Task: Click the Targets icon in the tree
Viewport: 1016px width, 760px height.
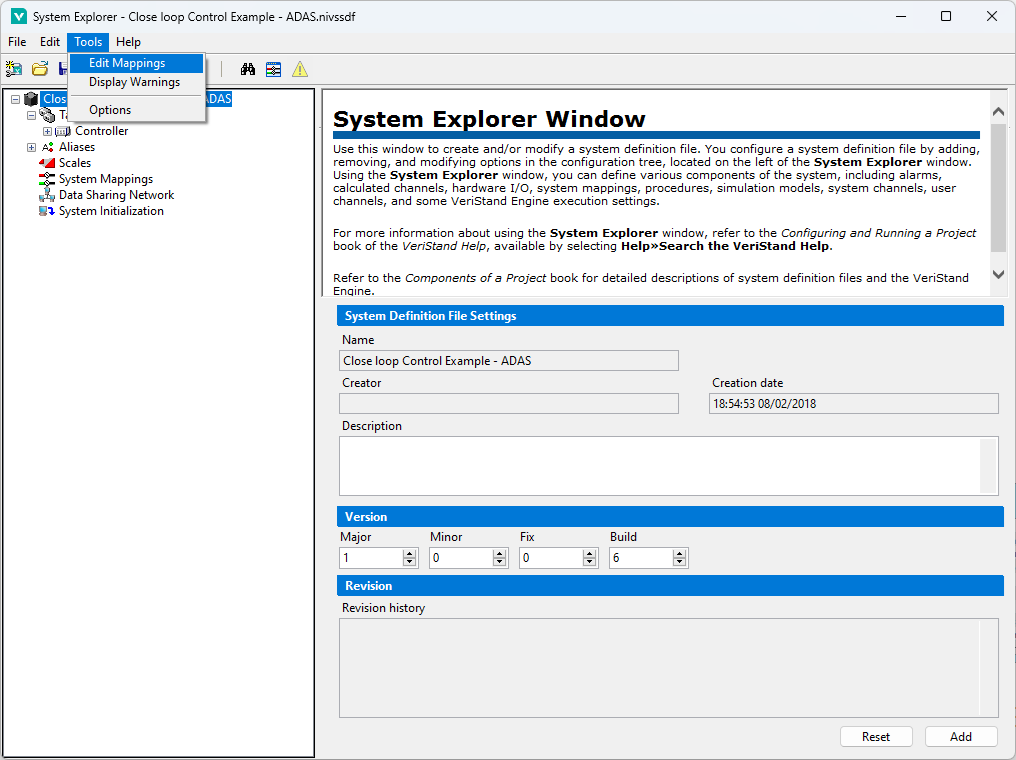Action: click(47, 115)
